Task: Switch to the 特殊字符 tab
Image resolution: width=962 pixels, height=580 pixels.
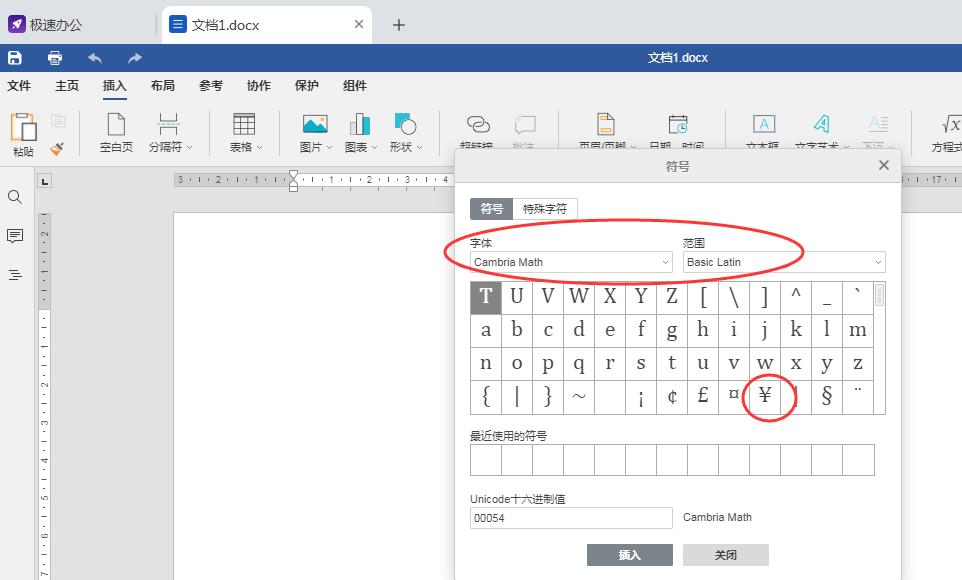Action: pos(545,209)
